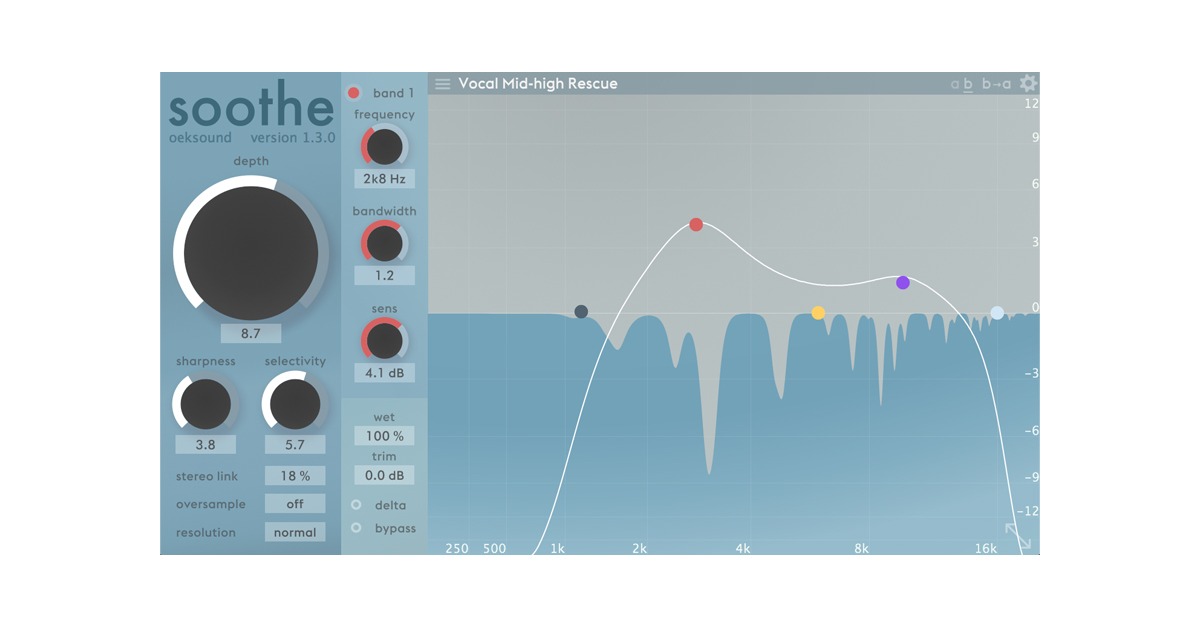Toggle the band 1 red enable dot

click(x=353, y=94)
